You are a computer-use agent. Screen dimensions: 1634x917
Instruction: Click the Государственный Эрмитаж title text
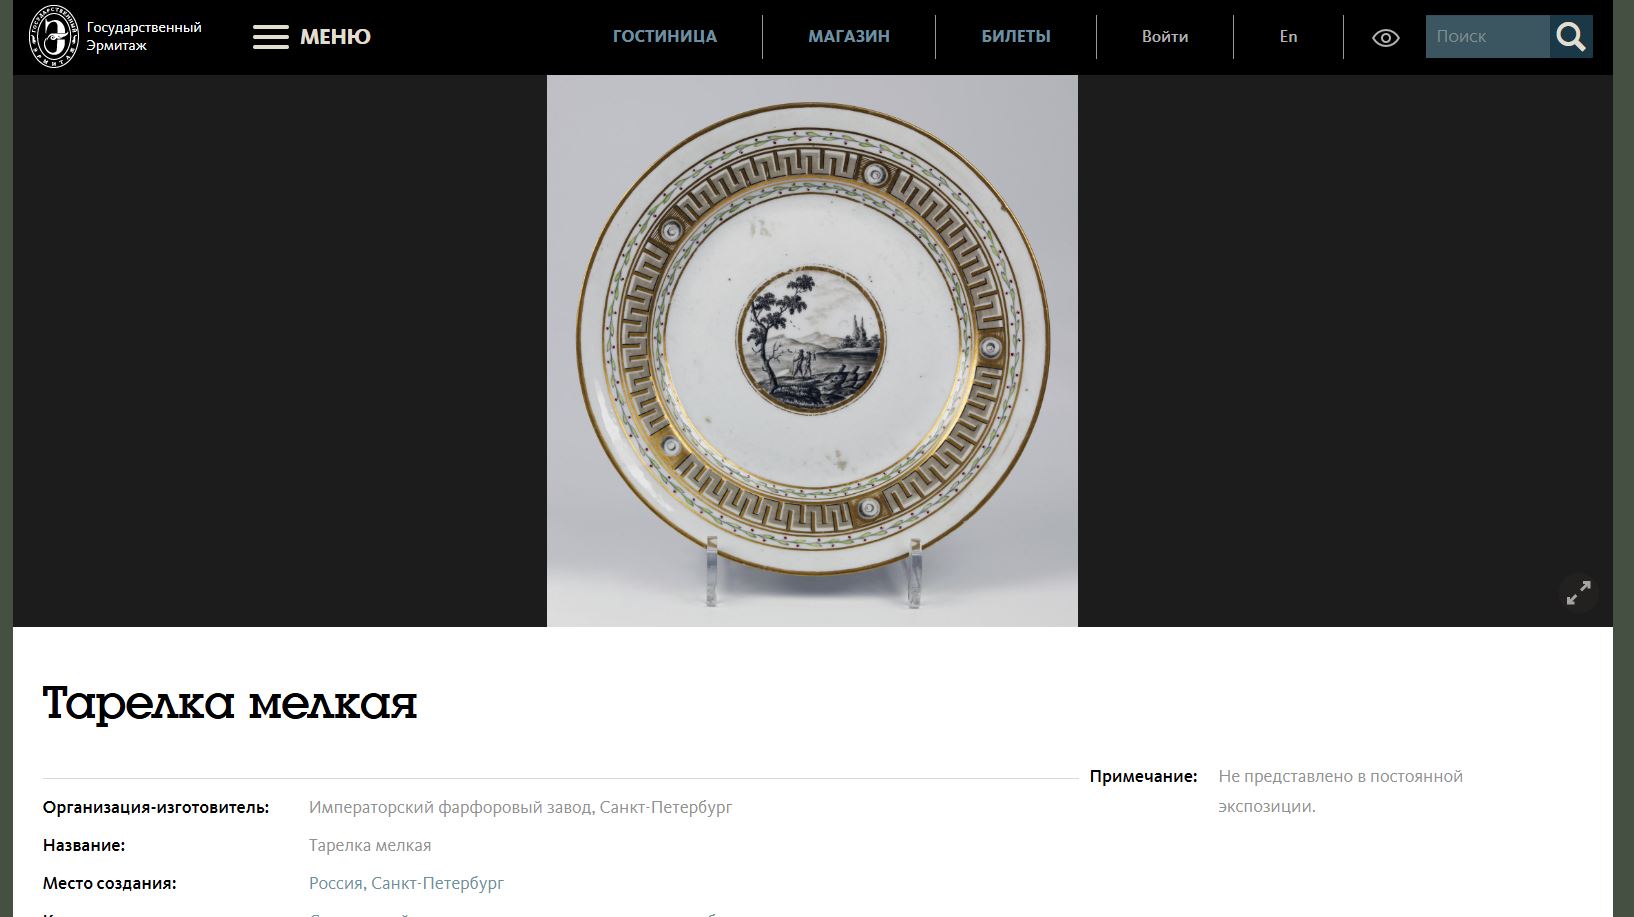point(144,36)
